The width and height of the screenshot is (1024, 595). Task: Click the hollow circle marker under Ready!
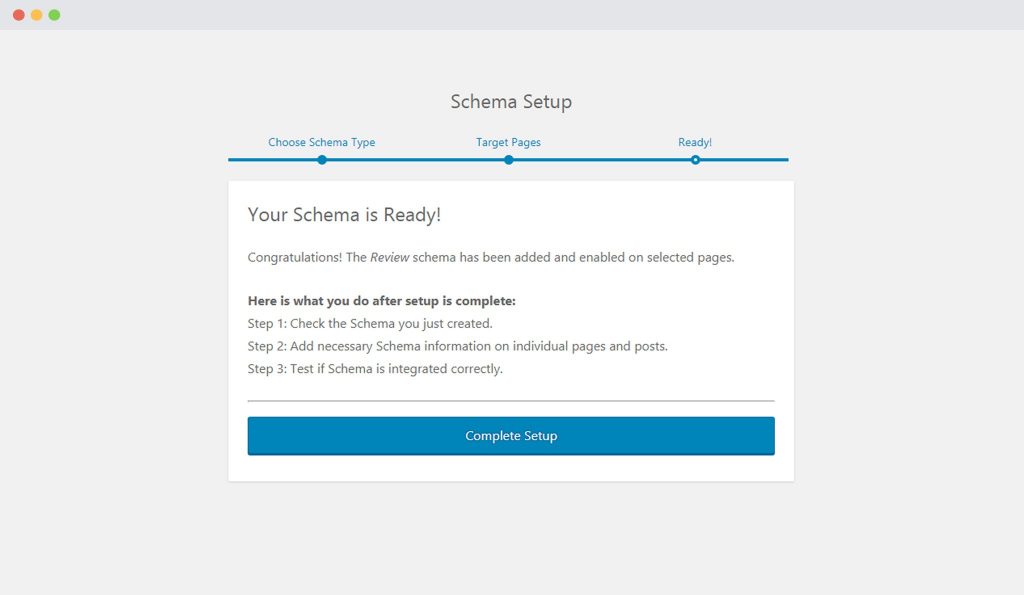(x=695, y=160)
